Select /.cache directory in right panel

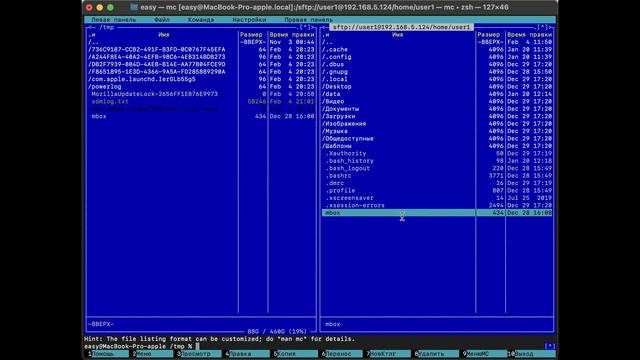coord(437,49)
